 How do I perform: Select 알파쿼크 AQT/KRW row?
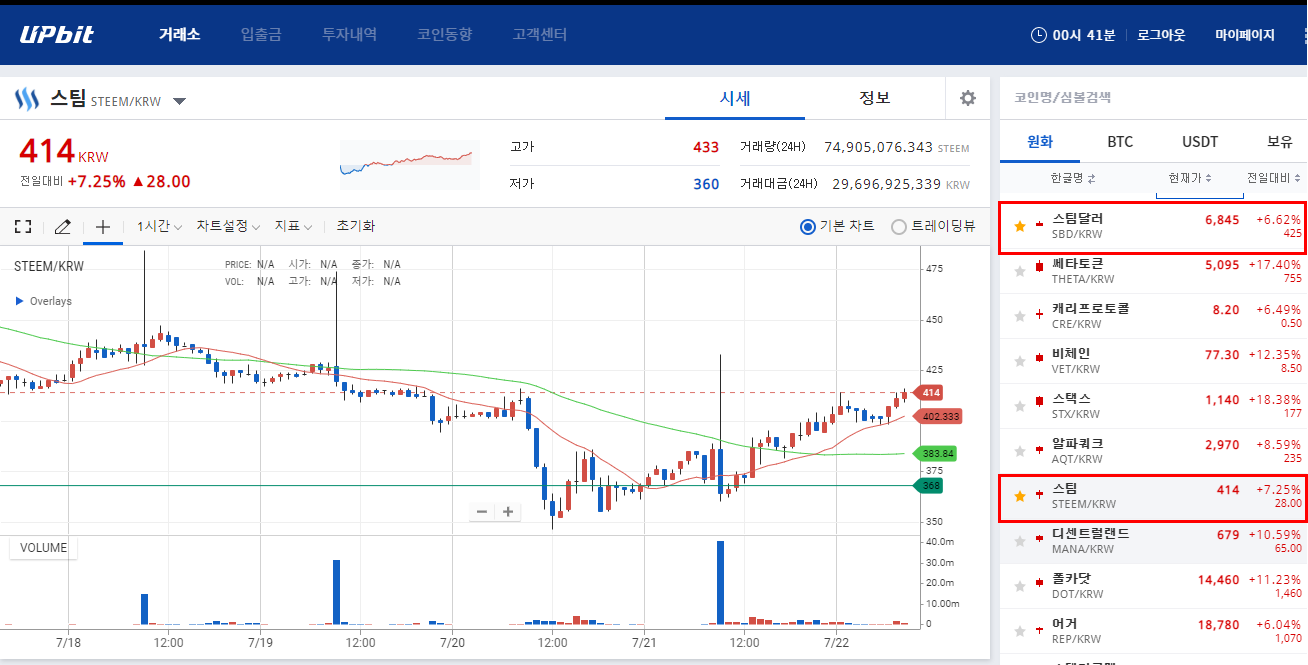click(x=1153, y=452)
